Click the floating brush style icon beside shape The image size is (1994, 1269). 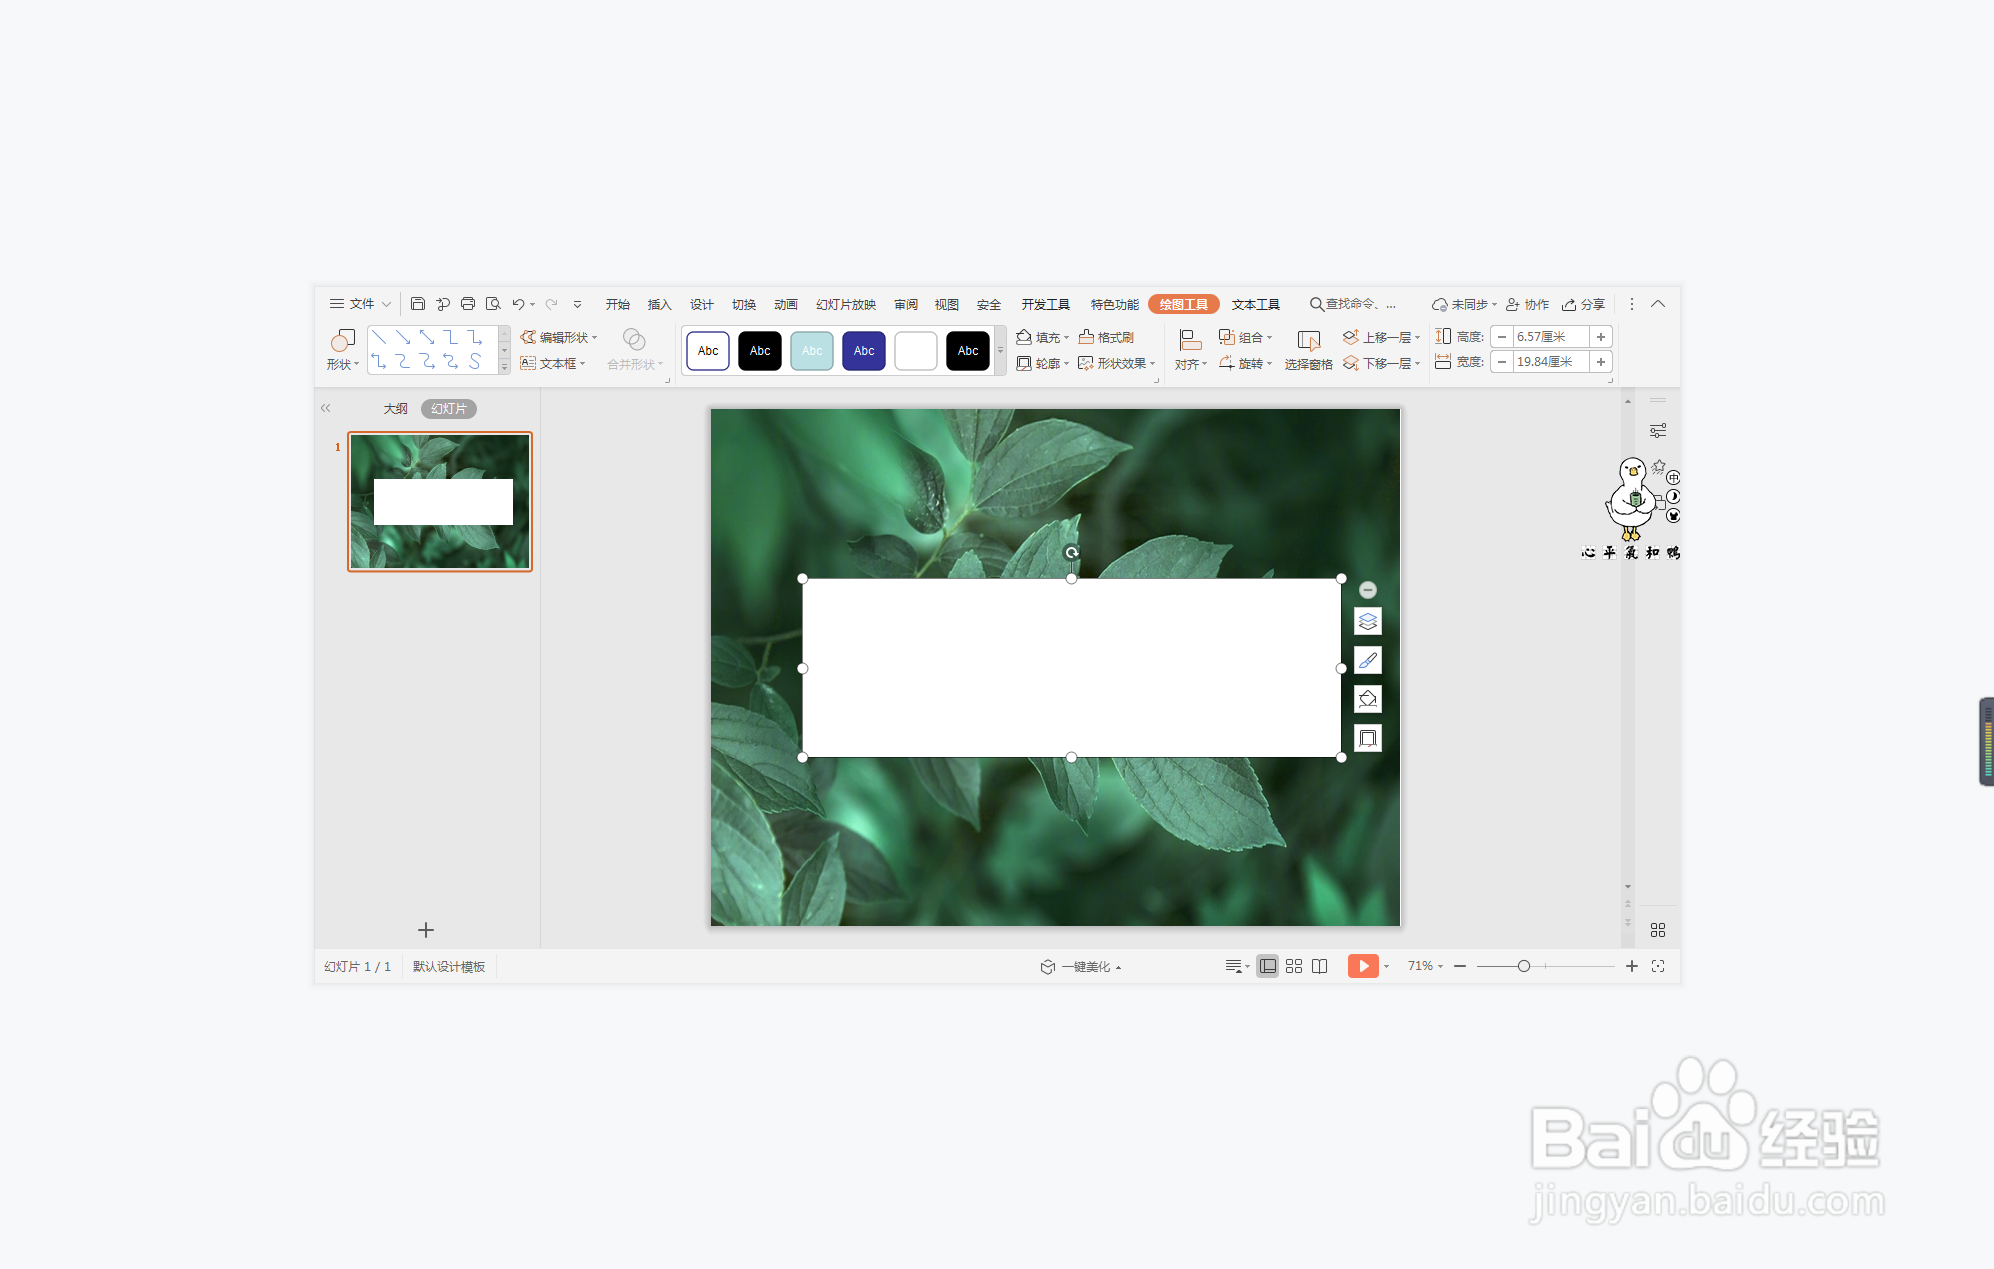[x=1368, y=660]
